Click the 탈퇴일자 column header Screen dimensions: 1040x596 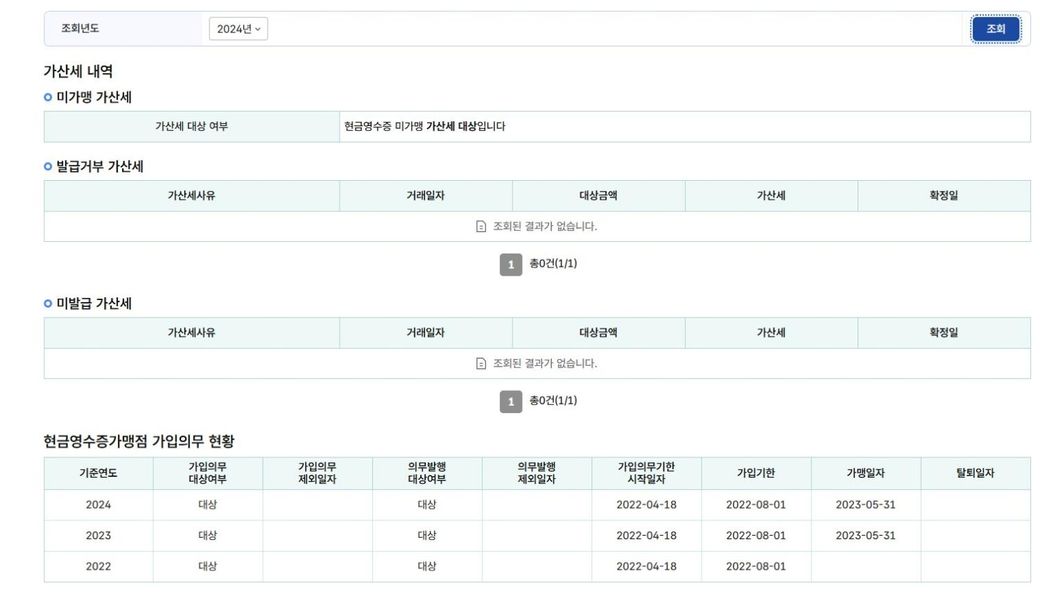pos(975,473)
